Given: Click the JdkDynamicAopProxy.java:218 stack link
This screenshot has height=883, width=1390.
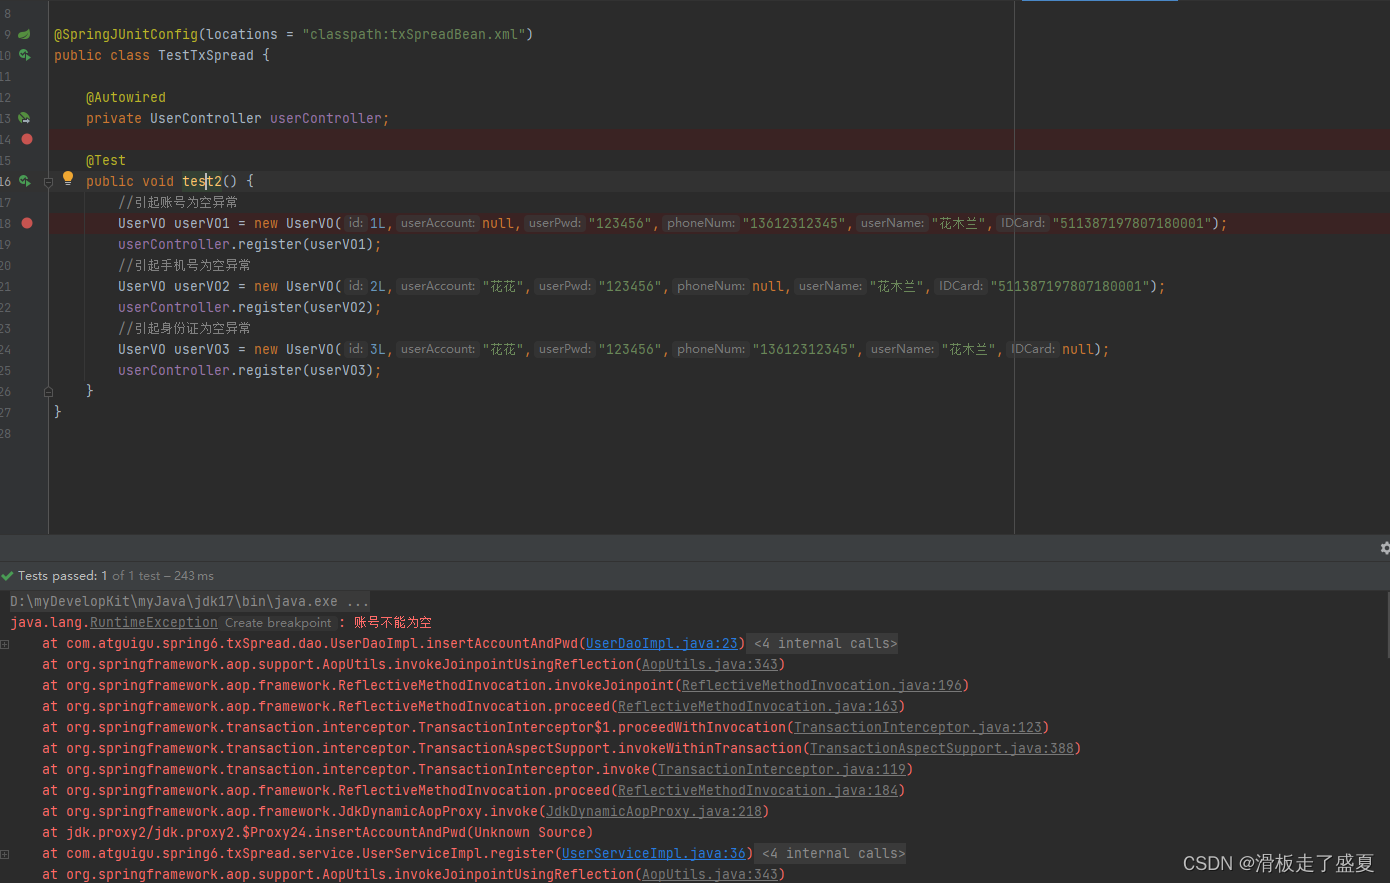Looking at the screenshot, I should tap(653, 812).
